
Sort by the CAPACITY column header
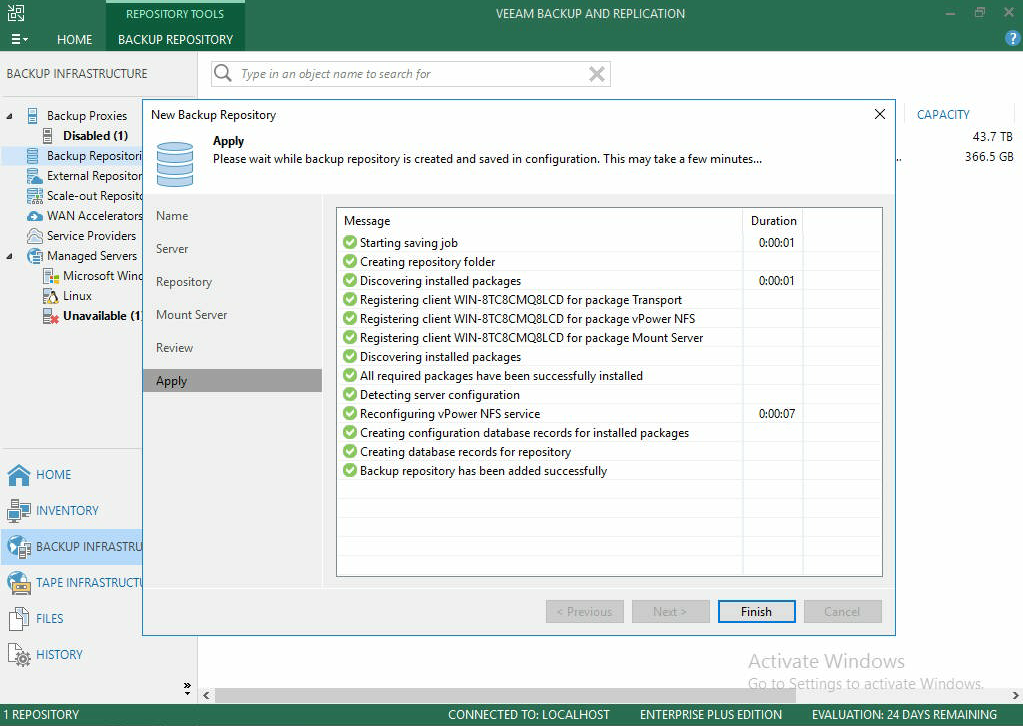click(x=943, y=115)
